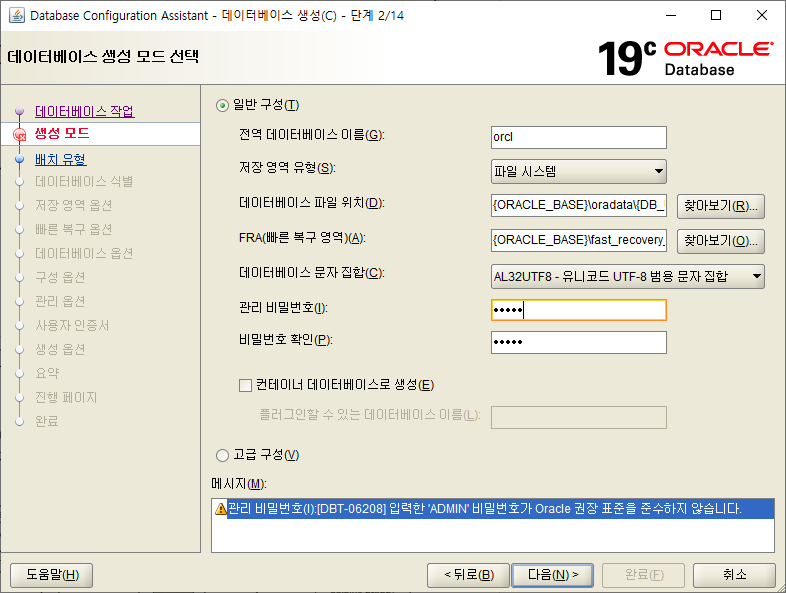786x593 pixels.
Task: Maximize the Database Configuration Assistant window
Action: pyautogui.click(x=716, y=16)
